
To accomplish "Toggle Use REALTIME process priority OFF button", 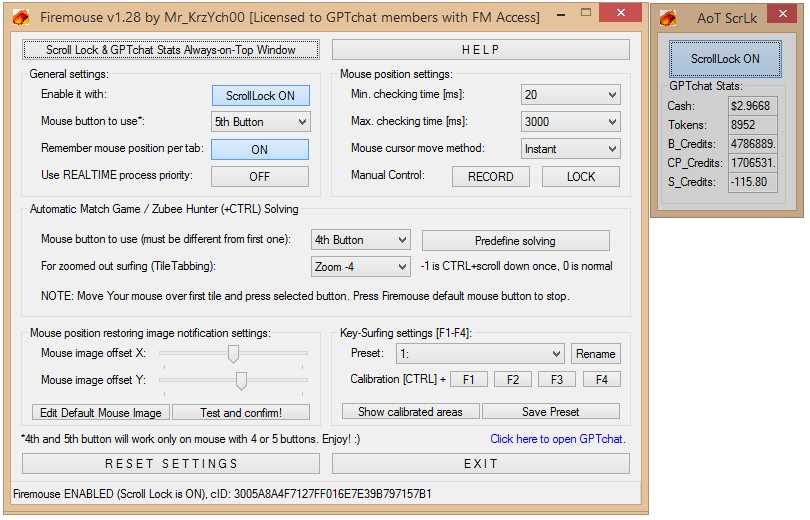I will pos(260,177).
